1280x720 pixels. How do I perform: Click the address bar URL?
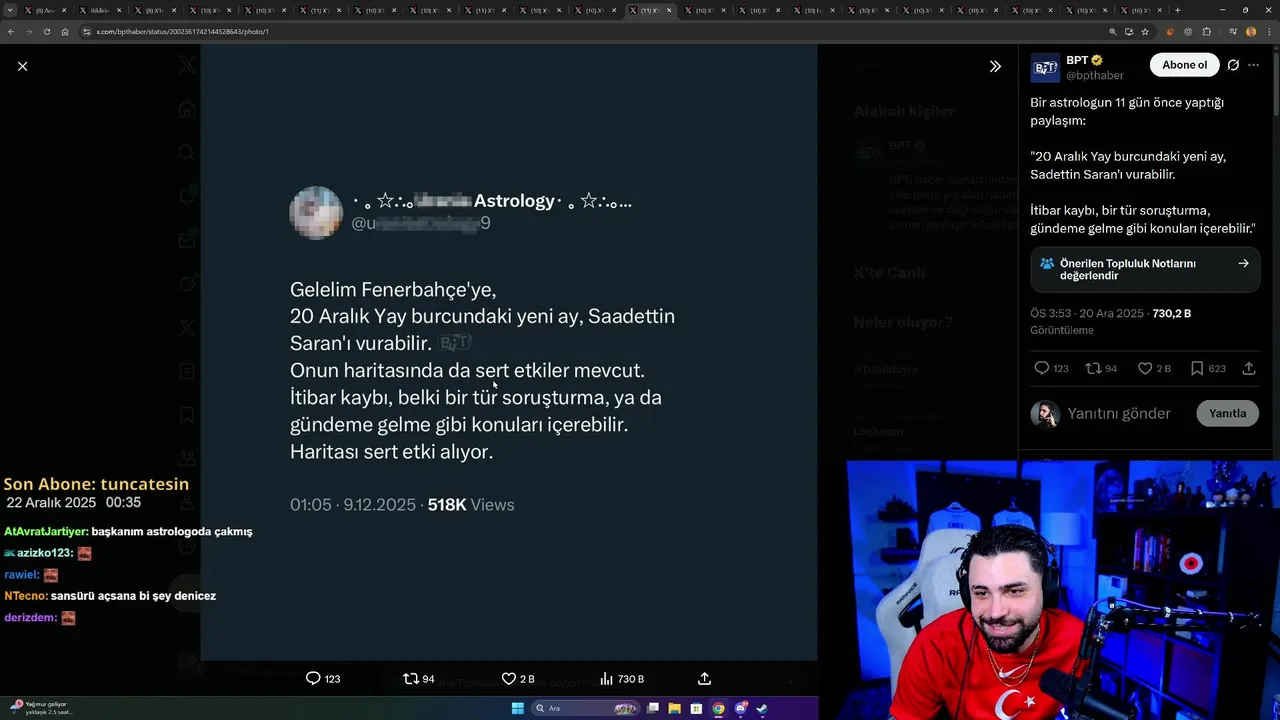point(182,31)
